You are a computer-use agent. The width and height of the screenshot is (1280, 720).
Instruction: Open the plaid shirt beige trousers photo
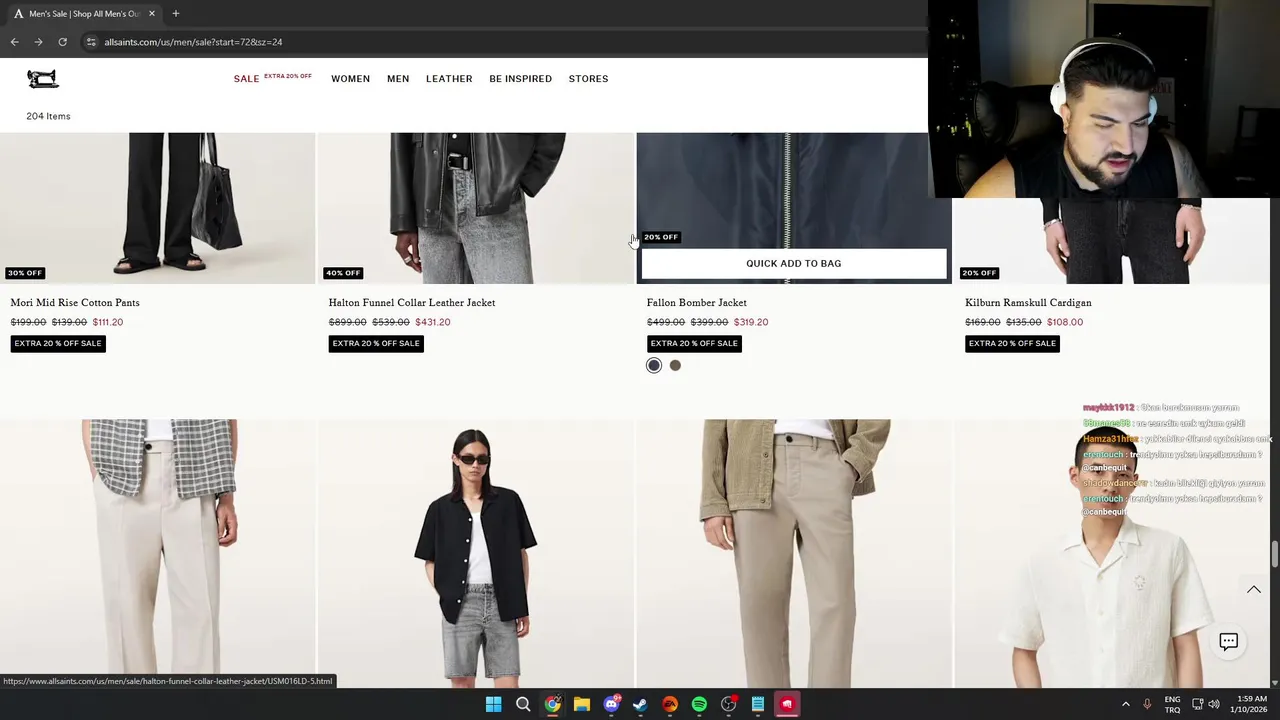click(157, 553)
